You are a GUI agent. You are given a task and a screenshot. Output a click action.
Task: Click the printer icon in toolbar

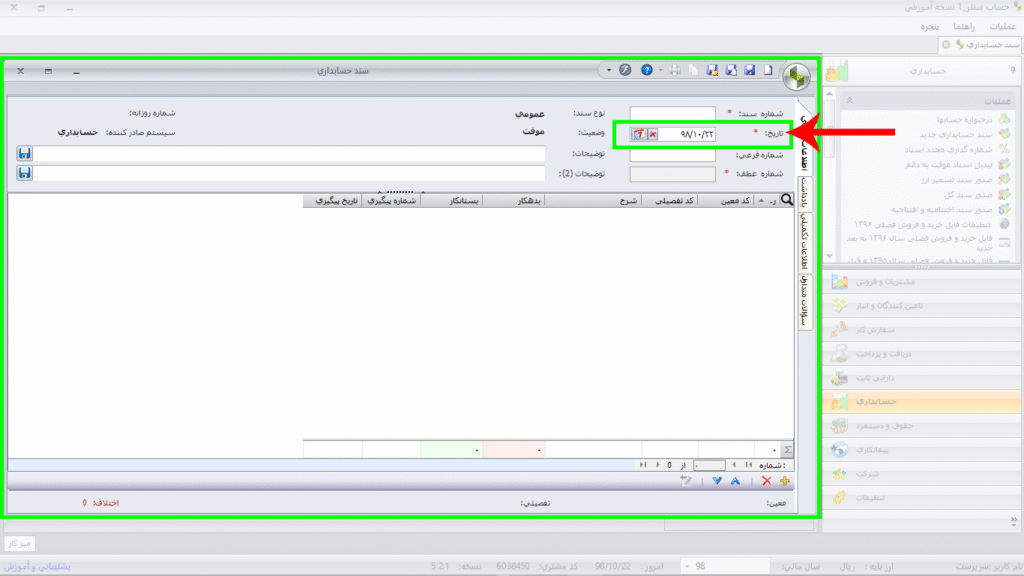click(x=675, y=70)
